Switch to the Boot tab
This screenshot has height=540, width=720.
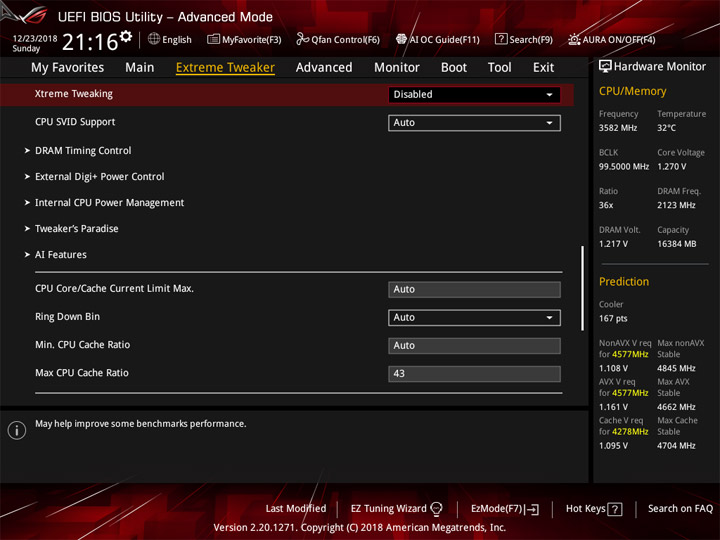454,68
